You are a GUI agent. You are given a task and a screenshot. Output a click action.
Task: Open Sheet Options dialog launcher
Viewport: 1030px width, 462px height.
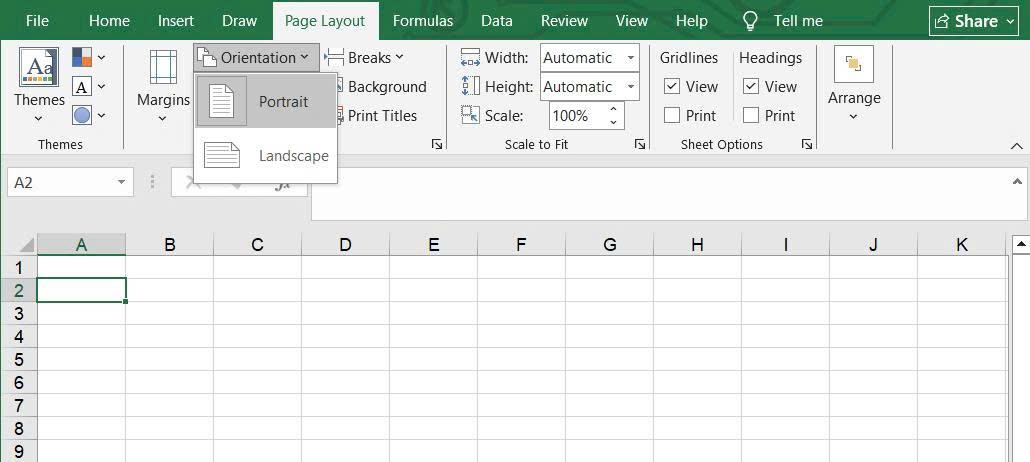click(x=807, y=145)
